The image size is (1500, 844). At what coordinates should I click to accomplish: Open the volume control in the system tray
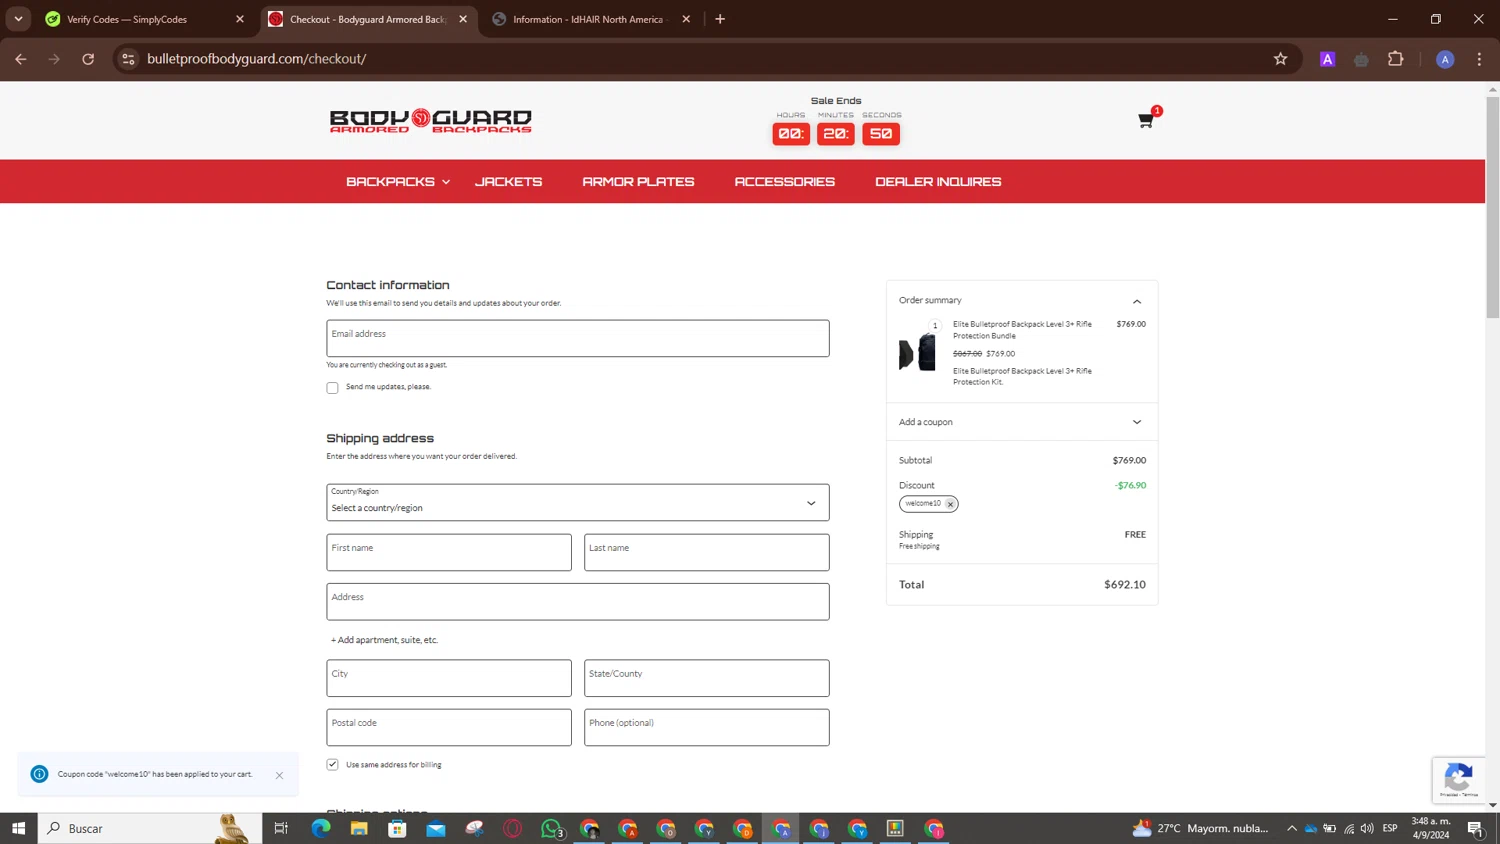1367,828
